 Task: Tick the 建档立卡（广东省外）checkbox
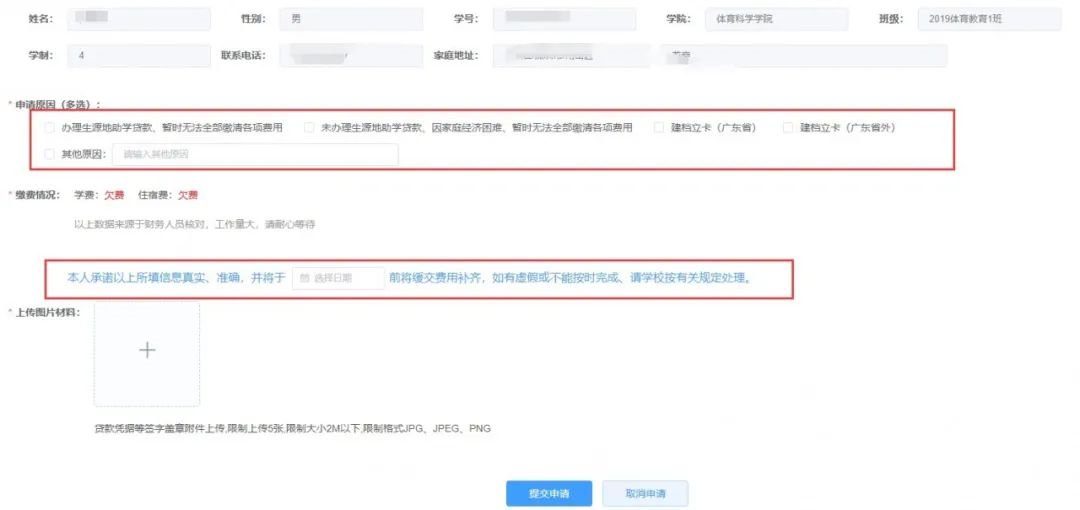pos(788,128)
